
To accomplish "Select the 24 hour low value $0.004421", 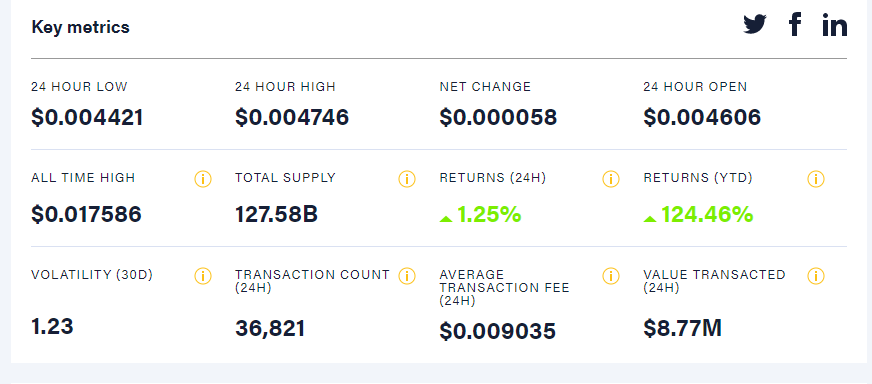I will tap(87, 117).
